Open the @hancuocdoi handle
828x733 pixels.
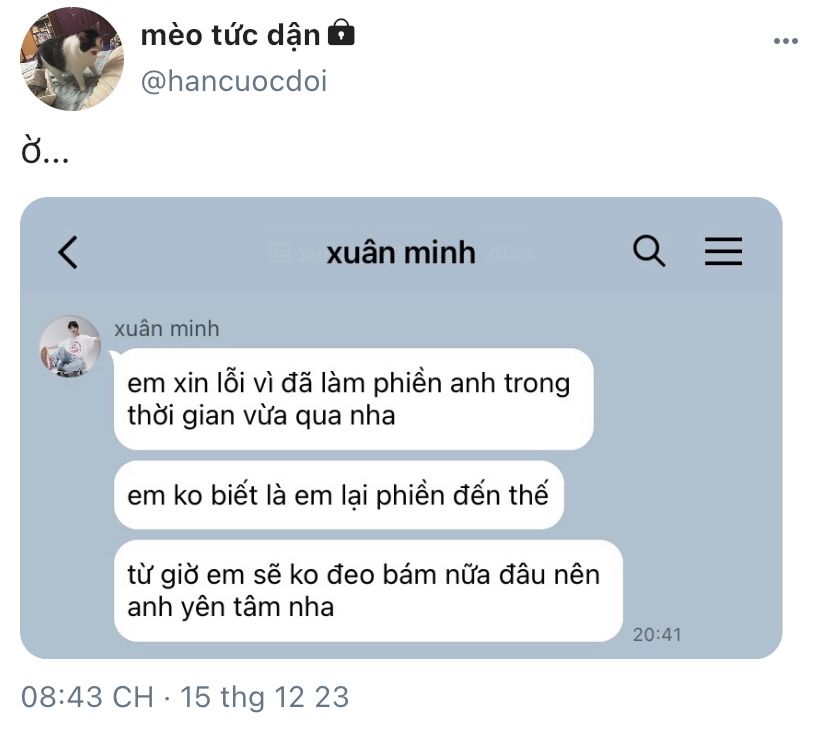(234, 81)
